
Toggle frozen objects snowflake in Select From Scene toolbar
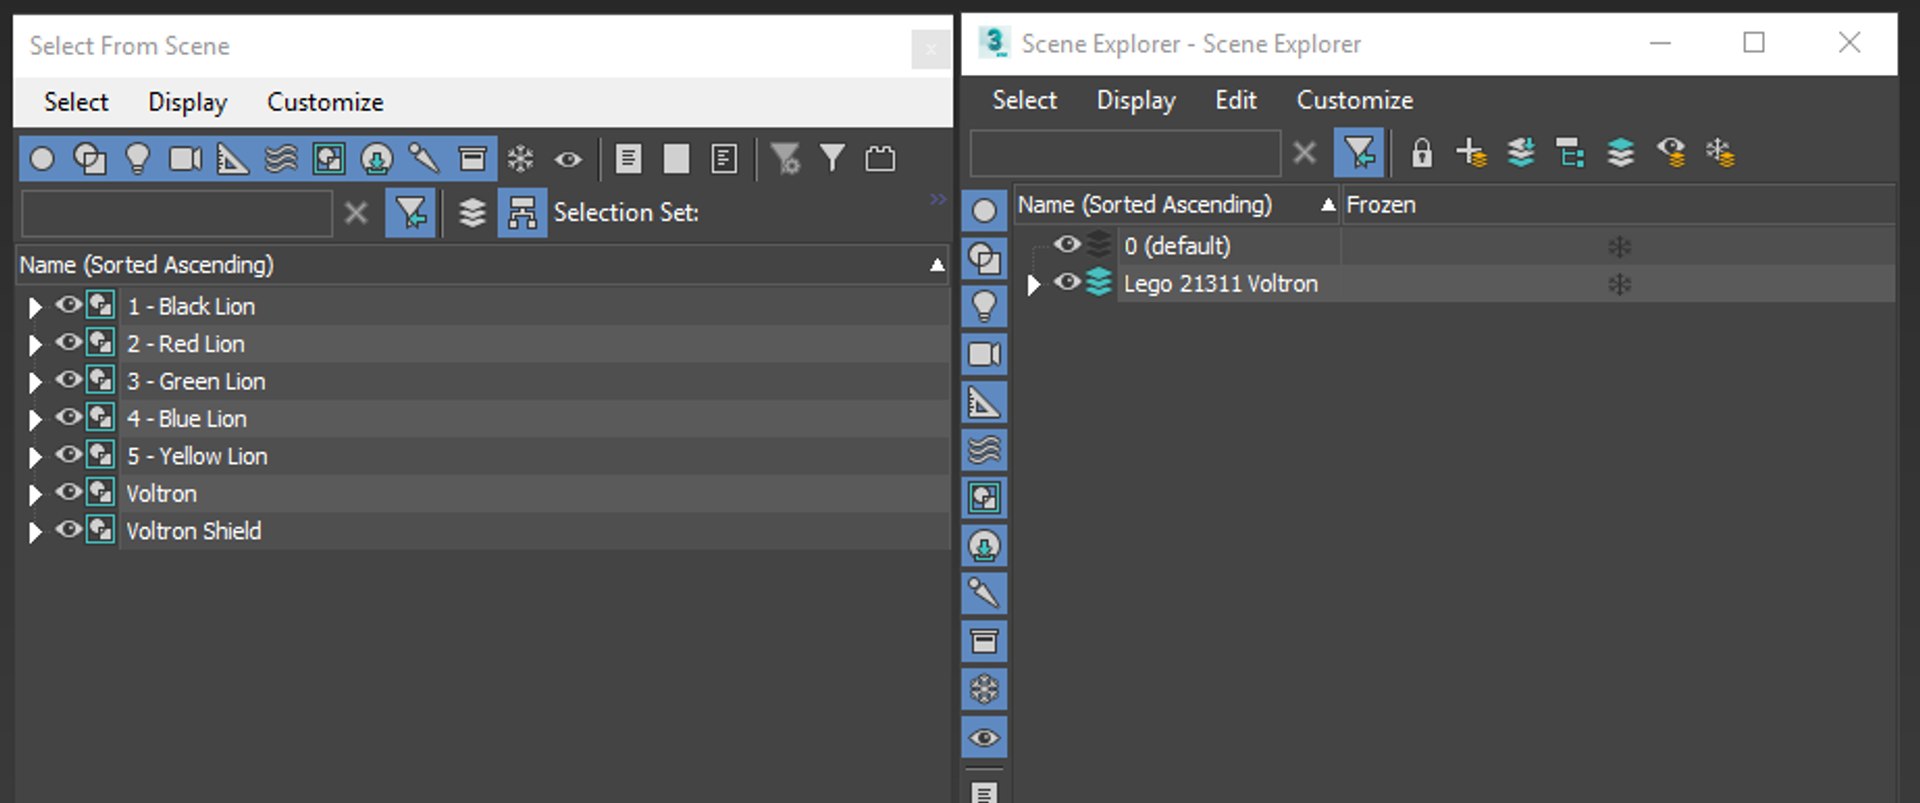pos(521,158)
